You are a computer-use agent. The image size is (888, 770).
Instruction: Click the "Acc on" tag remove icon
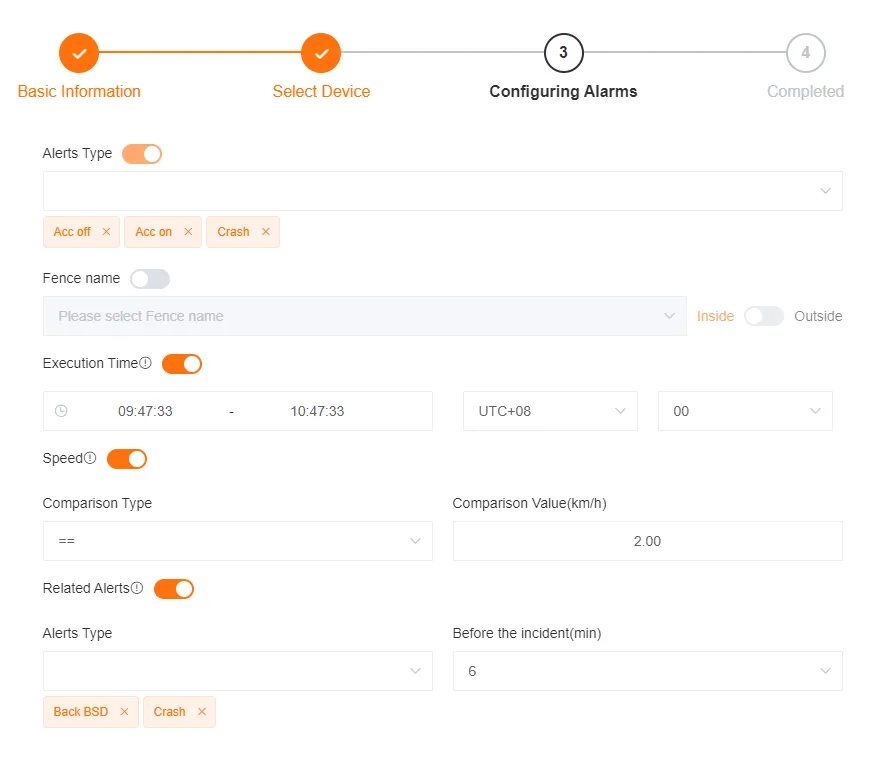point(187,231)
